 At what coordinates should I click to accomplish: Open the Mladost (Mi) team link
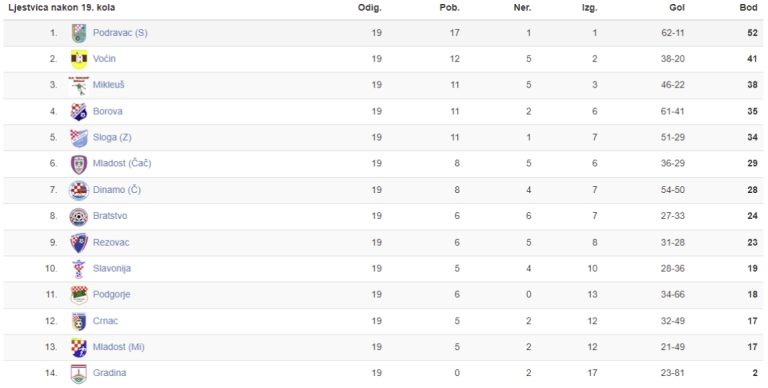119,347
